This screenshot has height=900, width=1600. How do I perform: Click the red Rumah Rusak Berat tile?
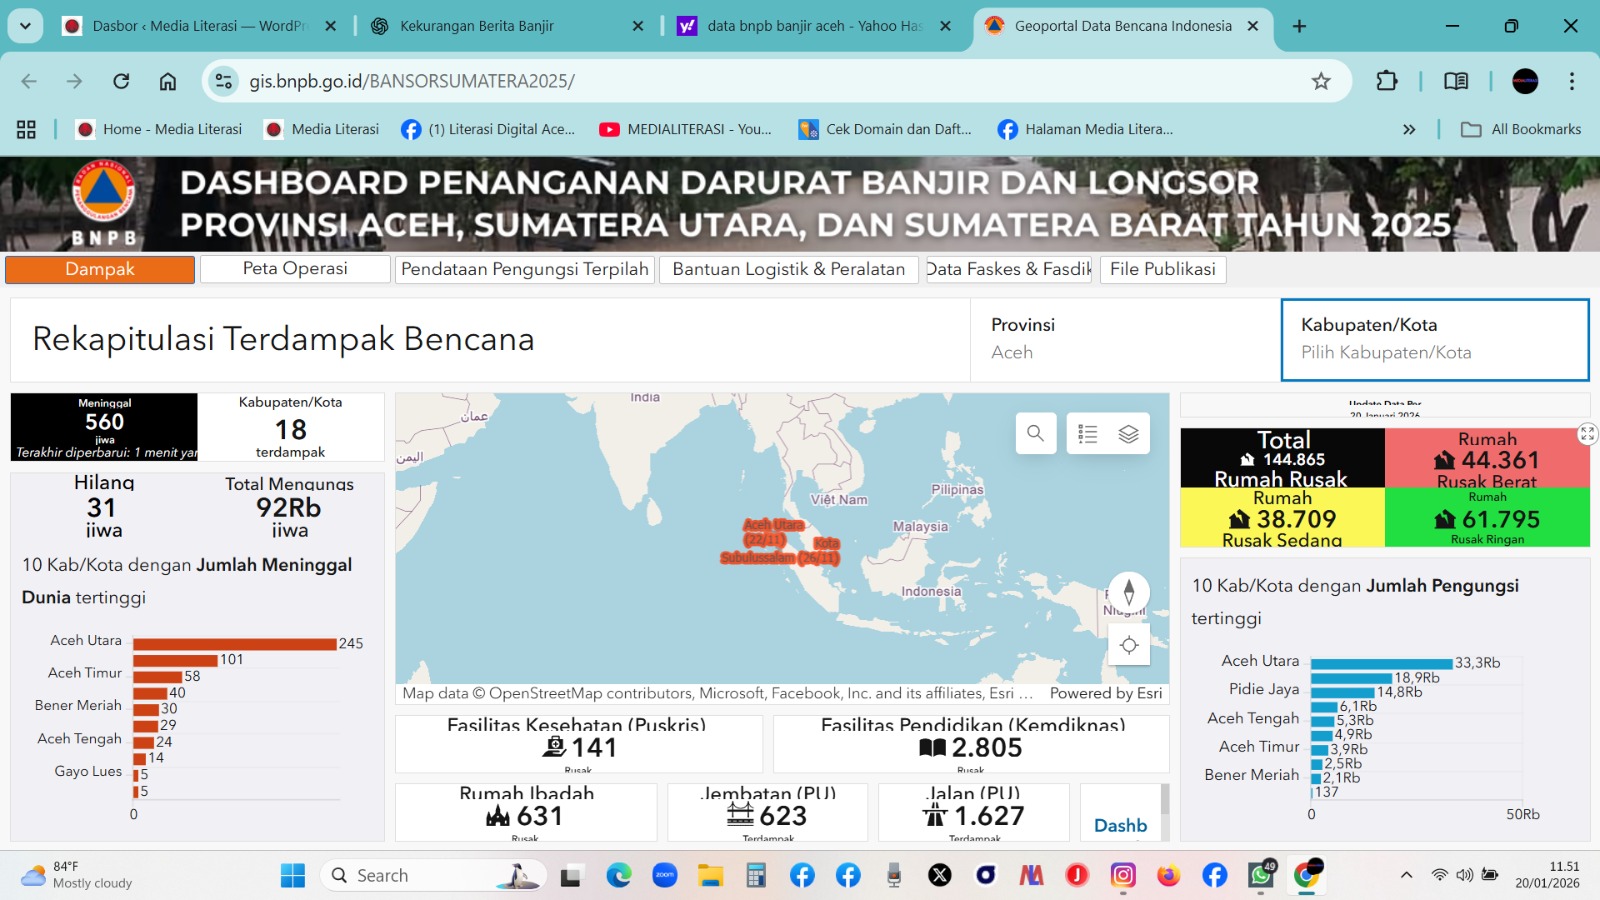click(1487, 459)
